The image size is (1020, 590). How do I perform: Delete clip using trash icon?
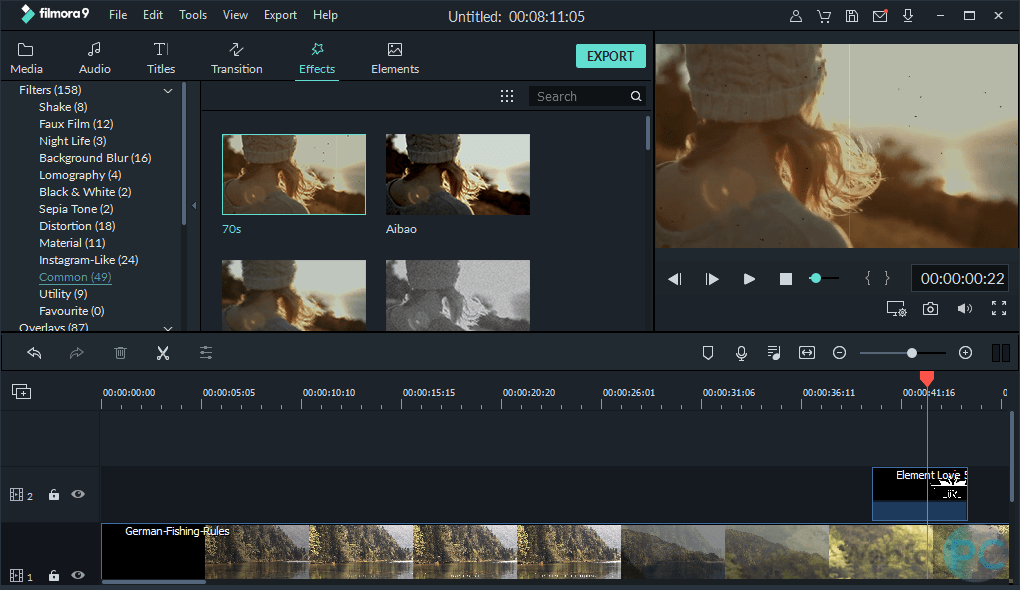tap(120, 353)
